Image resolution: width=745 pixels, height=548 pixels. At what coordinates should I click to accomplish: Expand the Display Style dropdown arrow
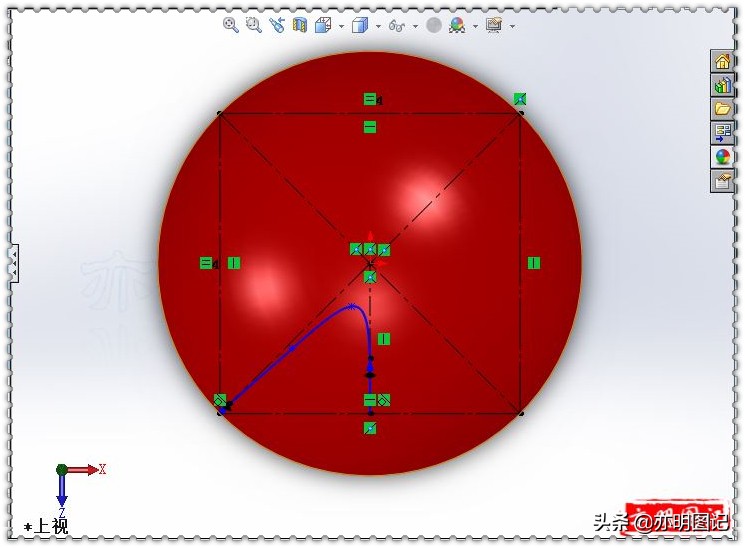[378, 26]
